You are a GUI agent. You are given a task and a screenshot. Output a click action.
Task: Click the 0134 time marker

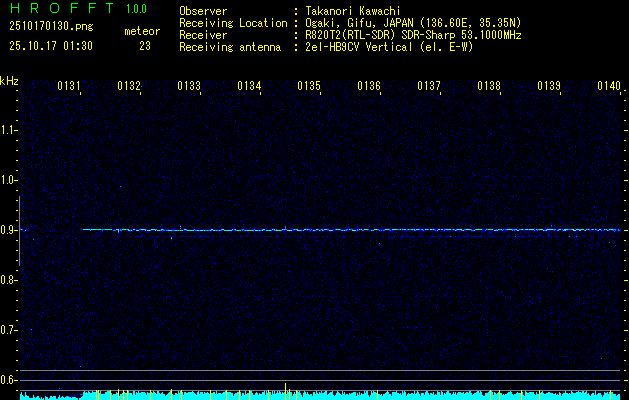249,86
